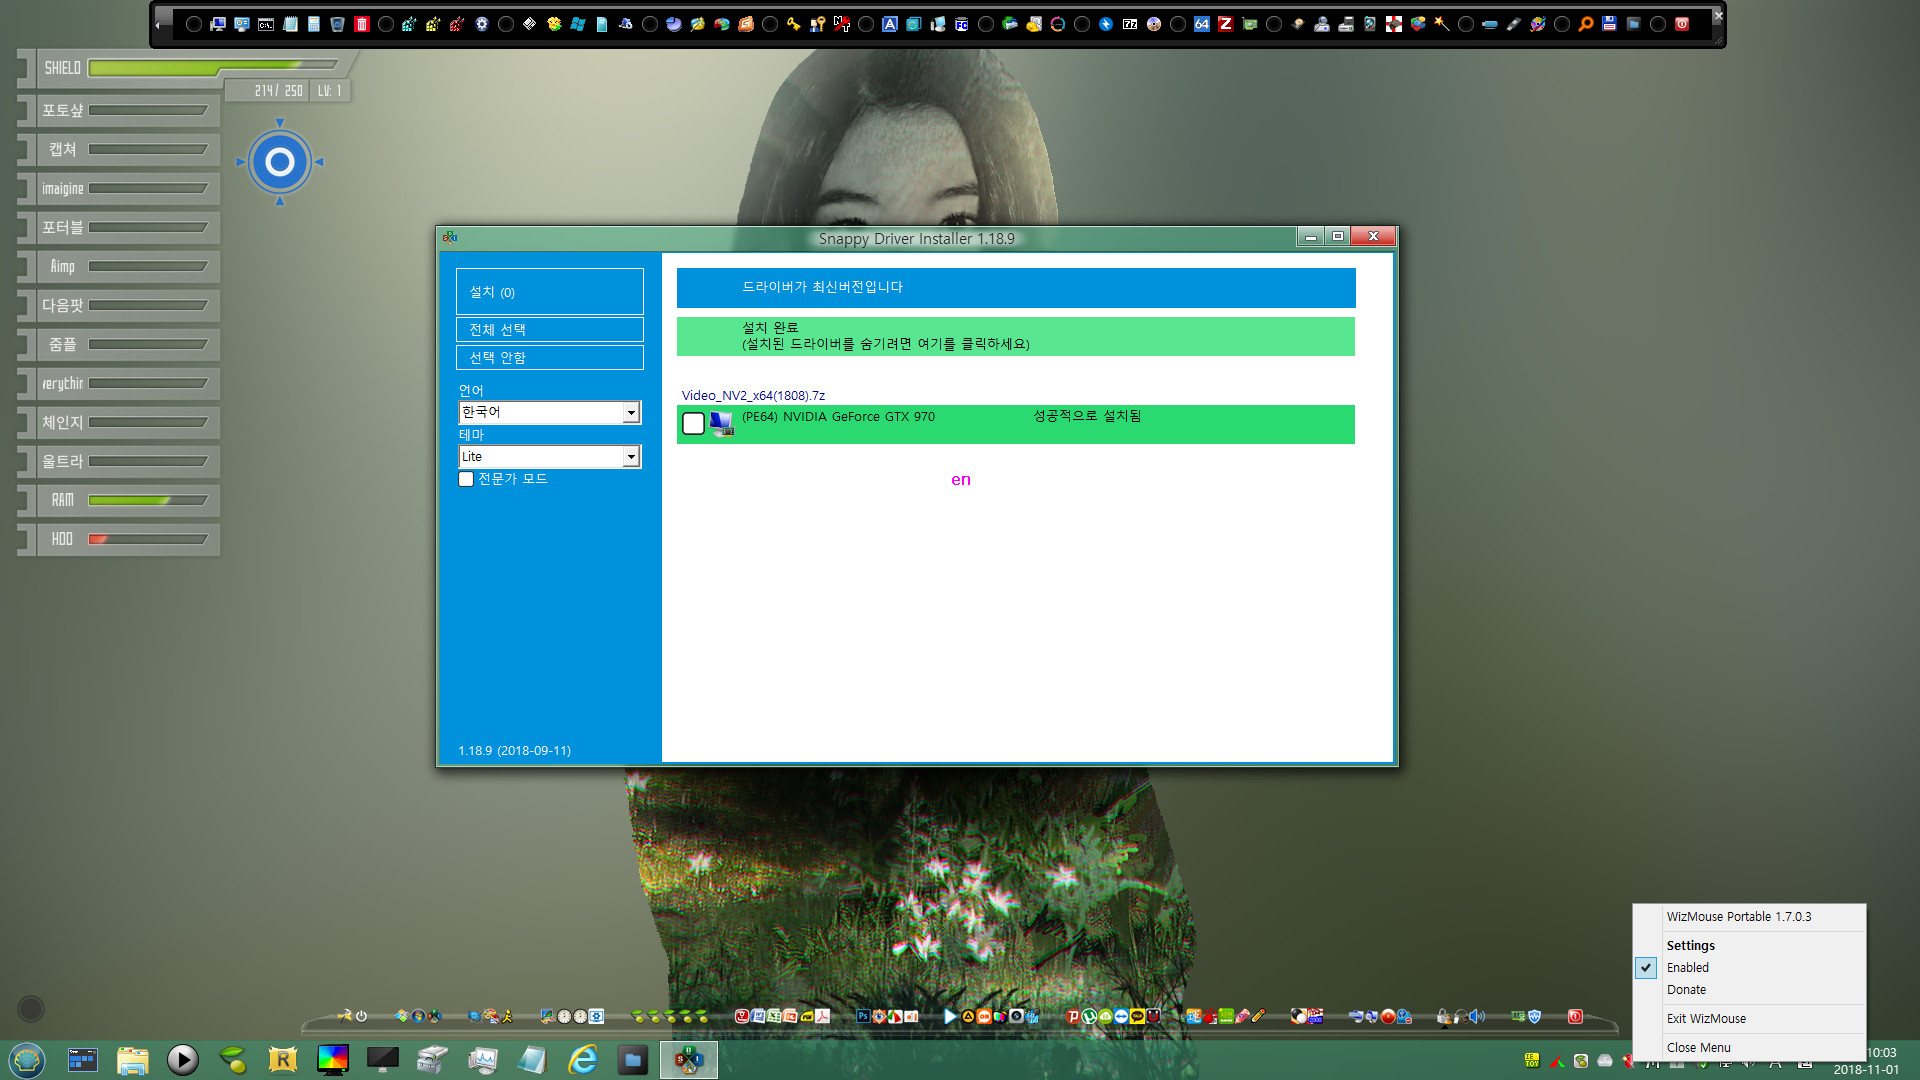Click the golden R icon on taskbar
1920x1080 pixels.
[282, 1059]
